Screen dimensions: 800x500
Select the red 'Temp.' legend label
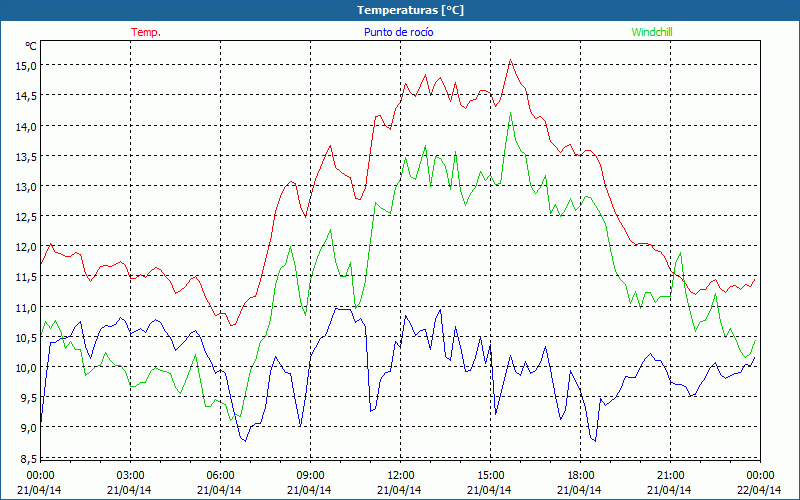(146, 32)
